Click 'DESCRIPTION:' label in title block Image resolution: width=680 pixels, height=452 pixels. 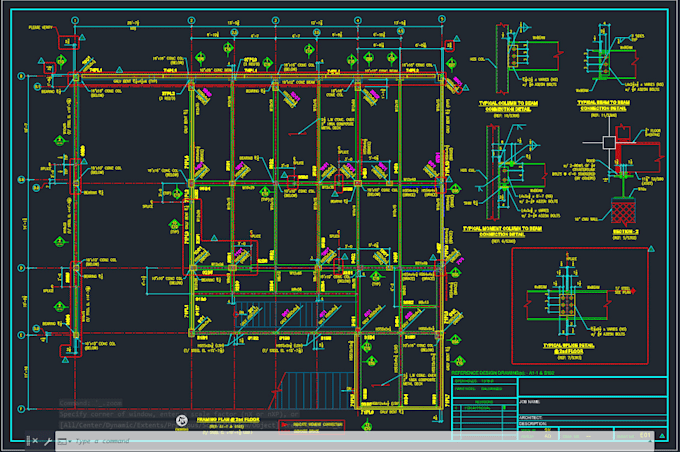point(533,423)
